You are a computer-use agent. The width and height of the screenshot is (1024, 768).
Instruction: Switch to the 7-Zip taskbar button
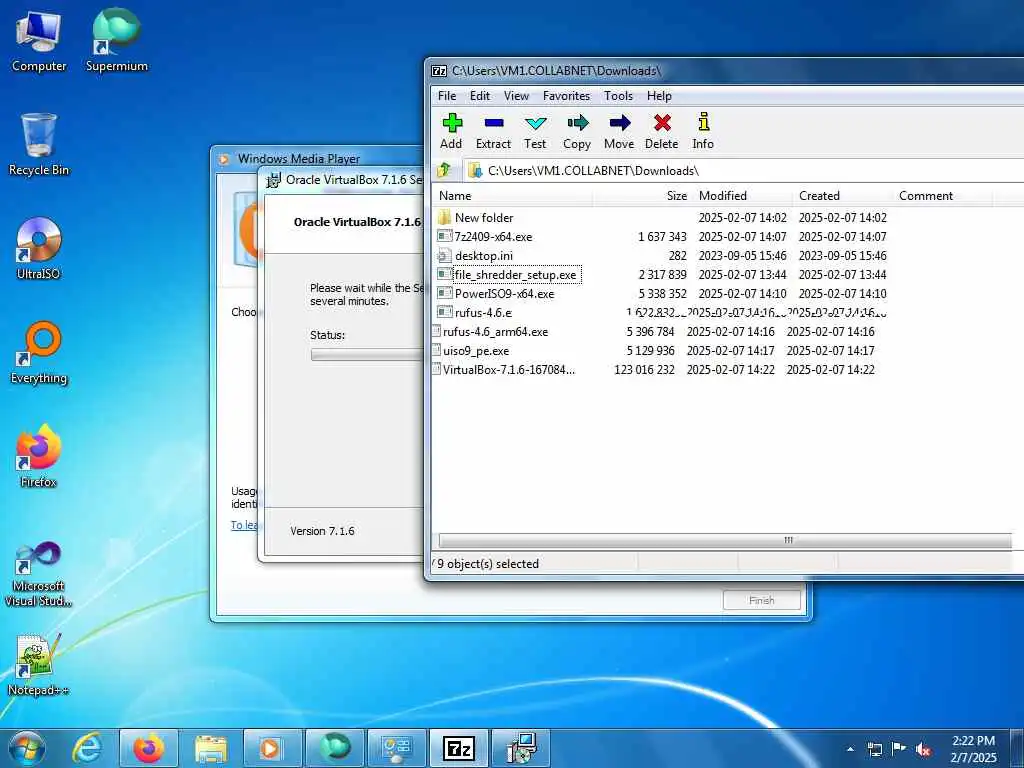458,748
